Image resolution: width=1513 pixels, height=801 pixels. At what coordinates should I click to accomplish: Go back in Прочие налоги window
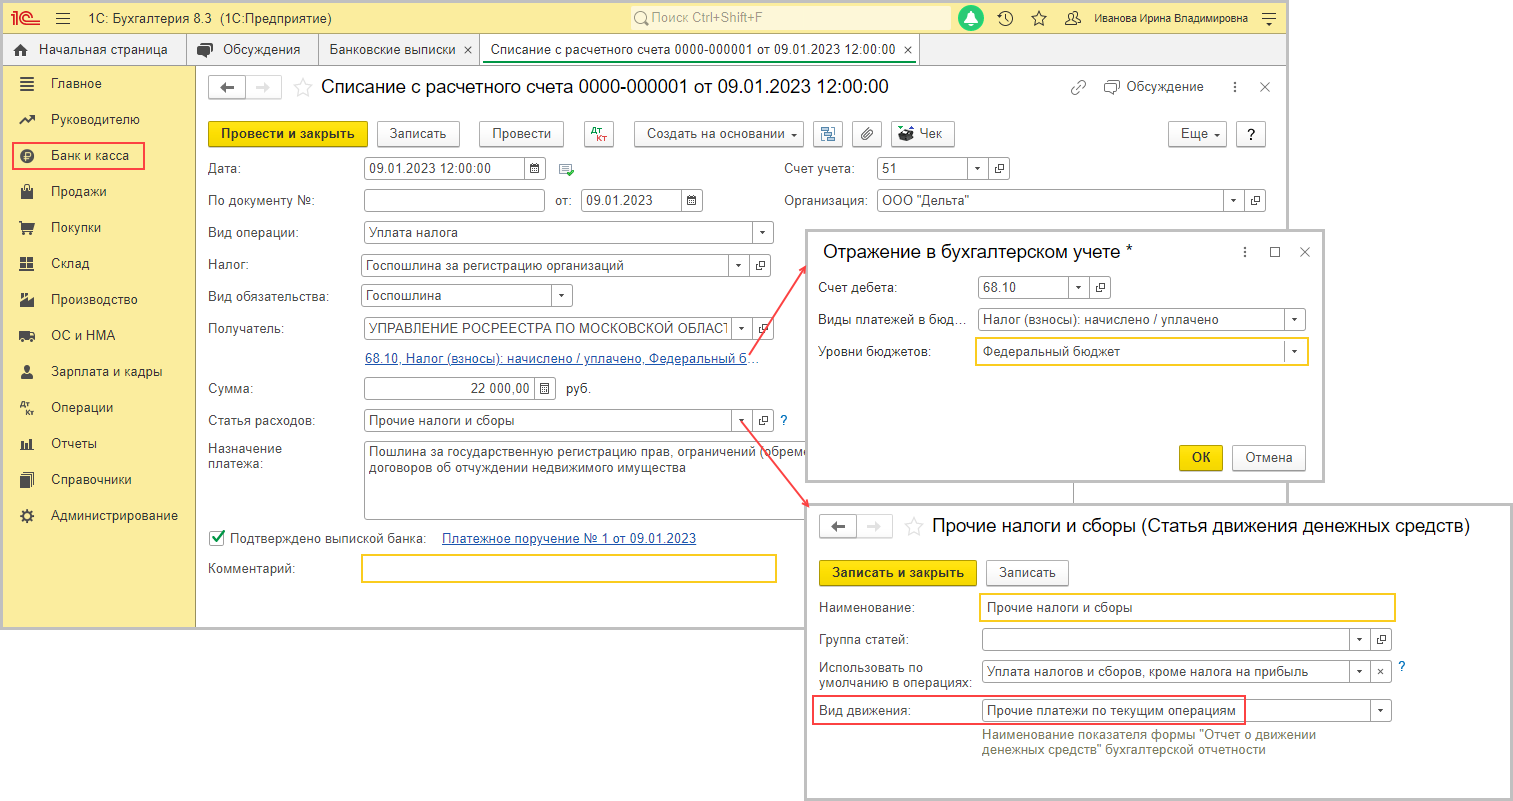click(838, 527)
